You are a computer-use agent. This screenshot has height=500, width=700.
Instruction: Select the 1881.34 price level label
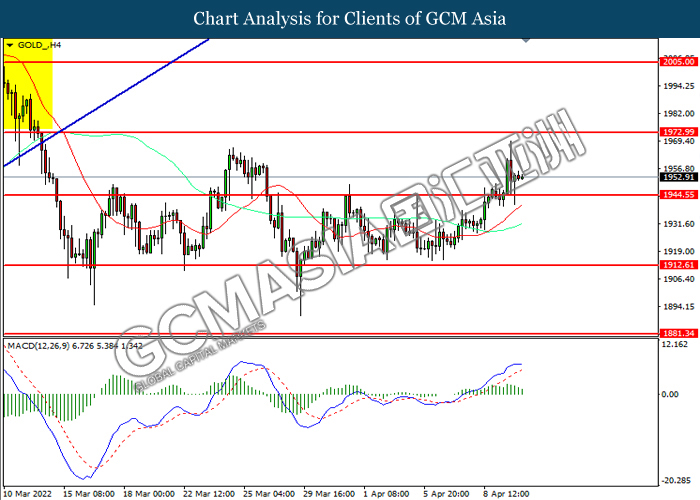(x=678, y=333)
